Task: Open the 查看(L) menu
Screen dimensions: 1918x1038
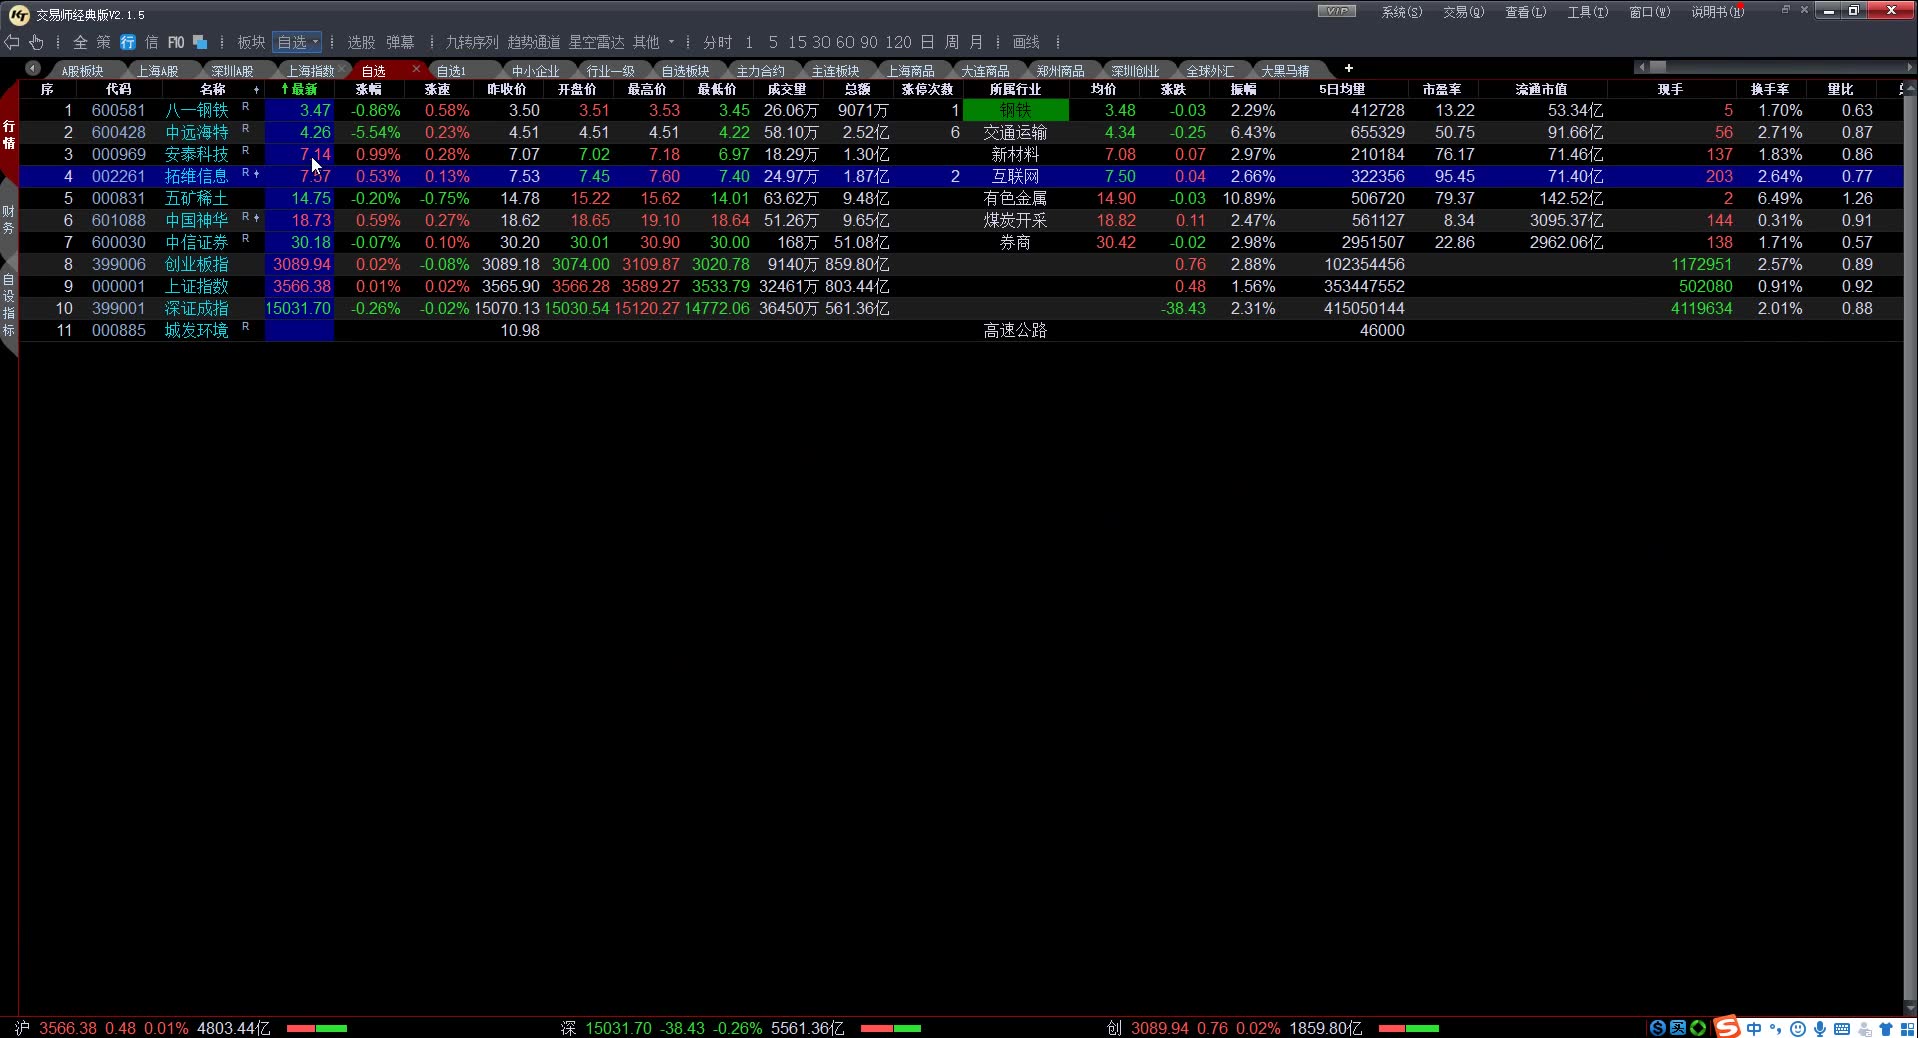Action: pyautogui.click(x=1525, y=12)
